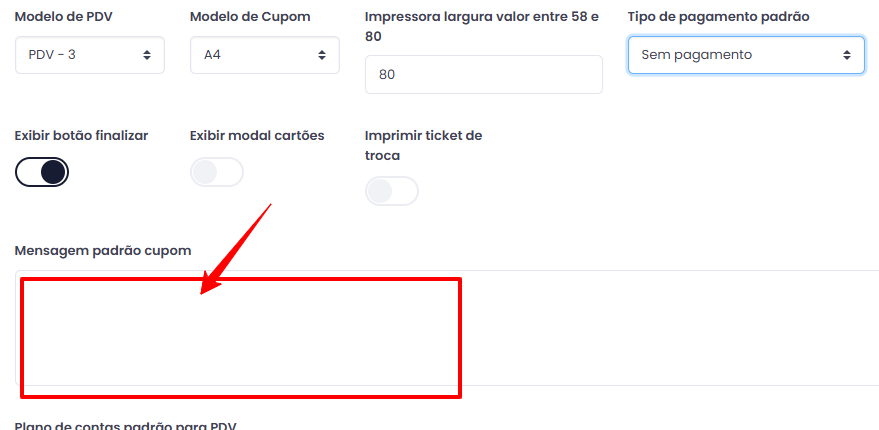Click the Imprimir ticket de troca label
Viewport: 879px width, 430px height.
pyautogui.click(x=423, y=146)
